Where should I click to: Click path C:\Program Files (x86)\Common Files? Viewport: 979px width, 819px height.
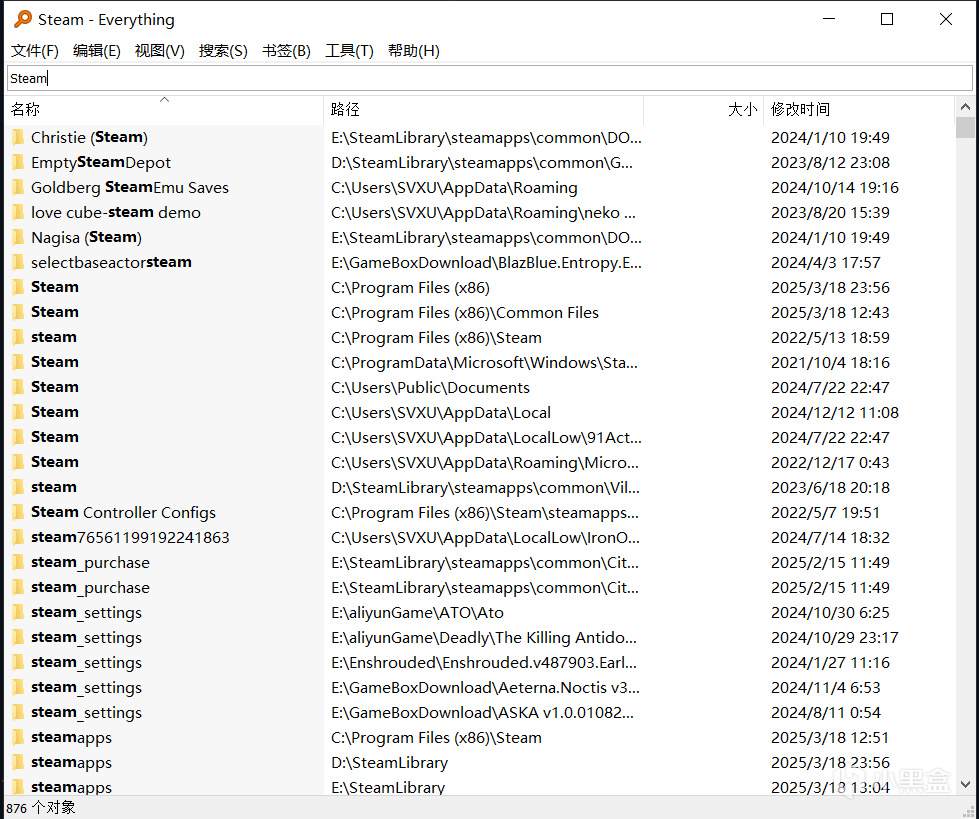[x=465, y=312]
